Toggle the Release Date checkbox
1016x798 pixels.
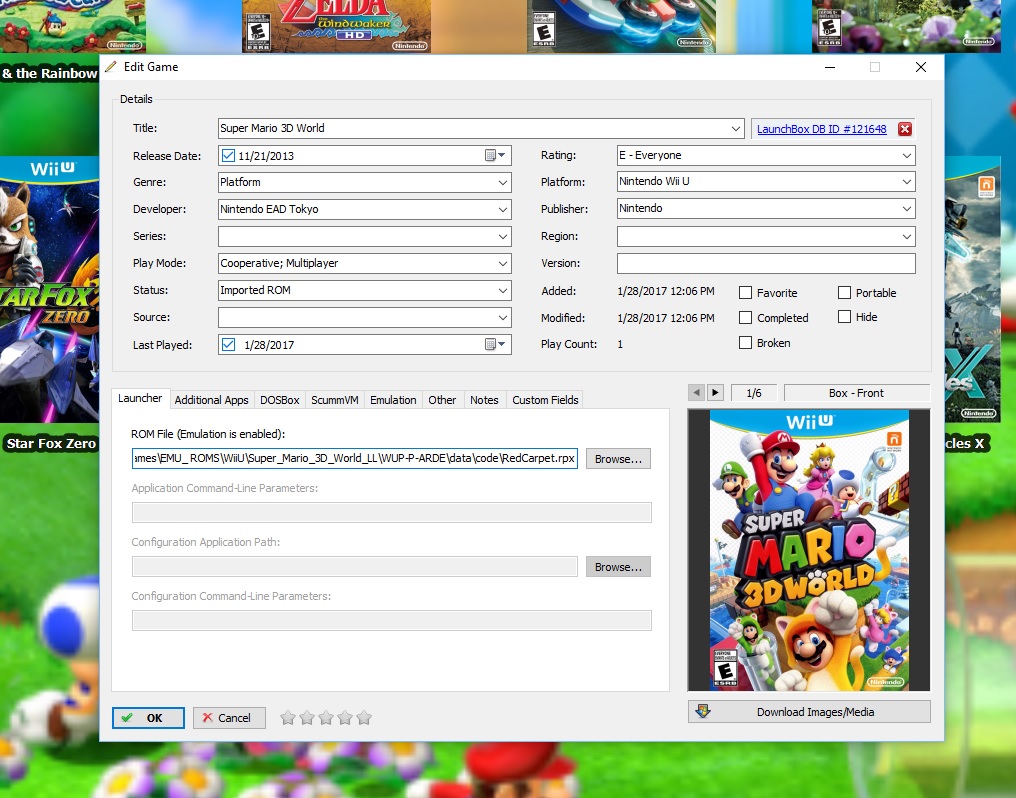click(x=228, y=155)
